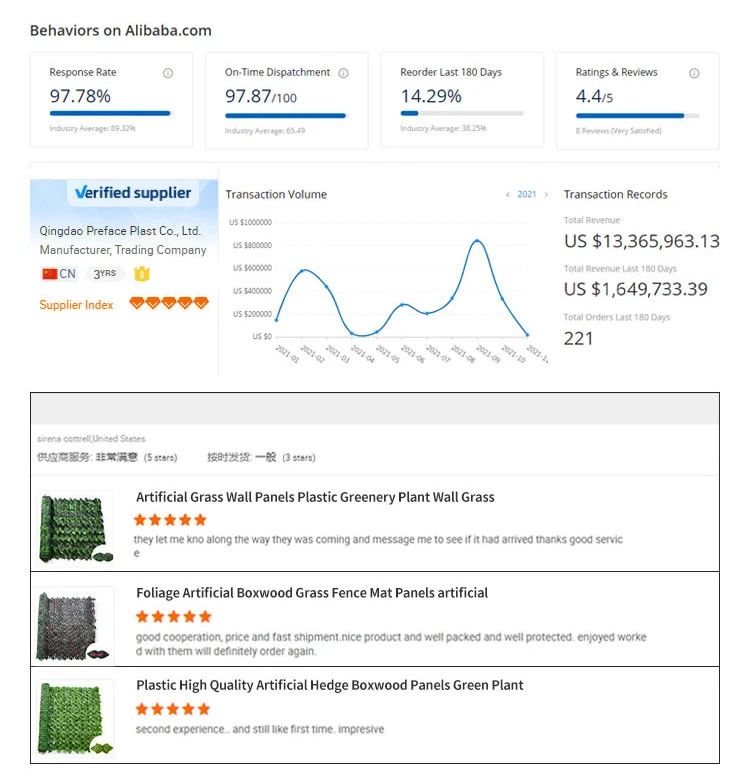Click the 4.4/5 rating value
The width and height of the screenshot is (750, 782).
pos(594,96)
